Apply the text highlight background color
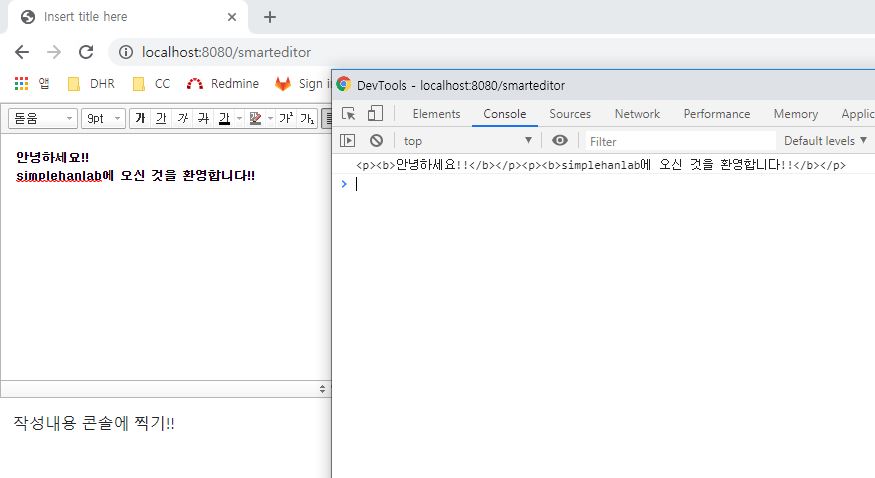 tap(255, 118)
